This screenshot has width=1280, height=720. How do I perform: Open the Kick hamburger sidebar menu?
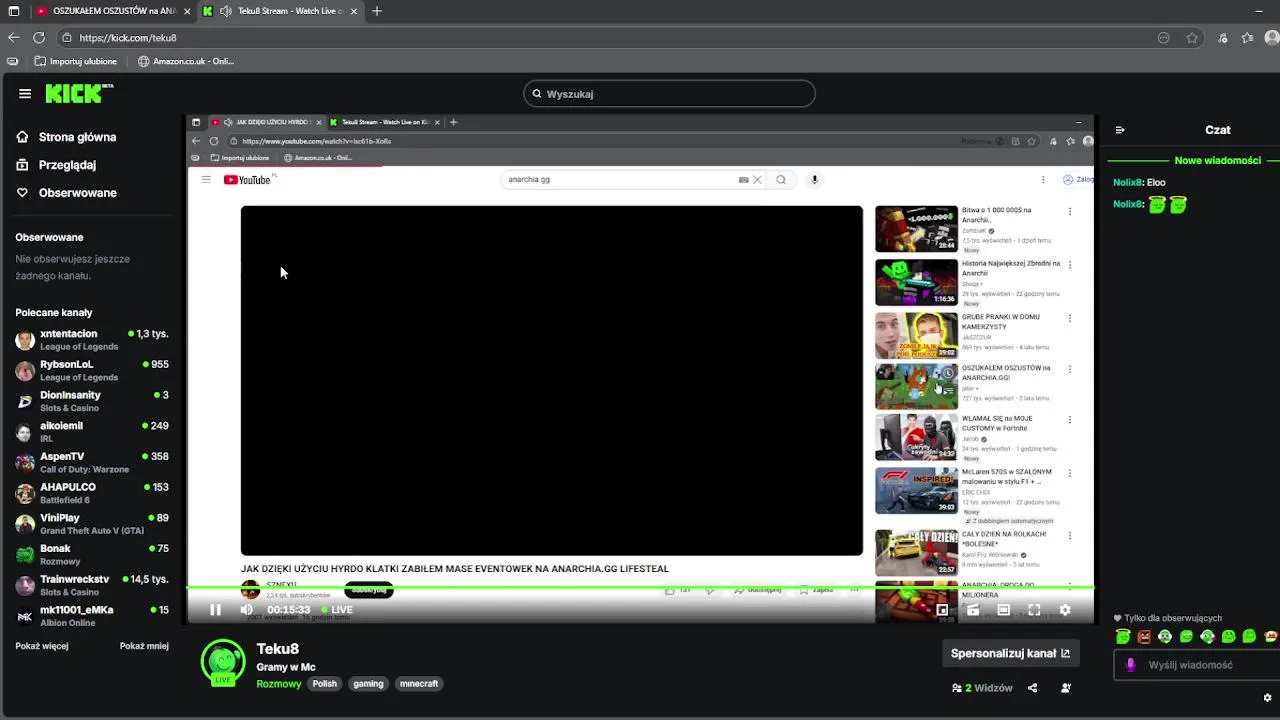[25, 94]
